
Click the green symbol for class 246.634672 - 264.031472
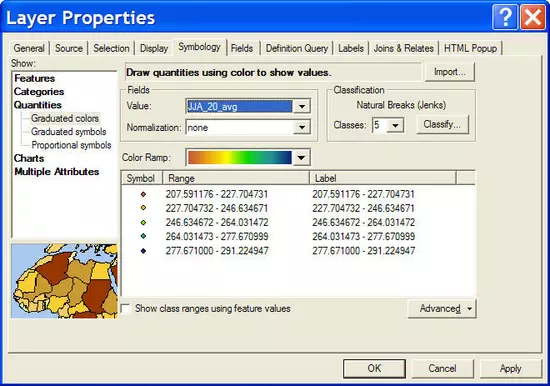[143, 222]
